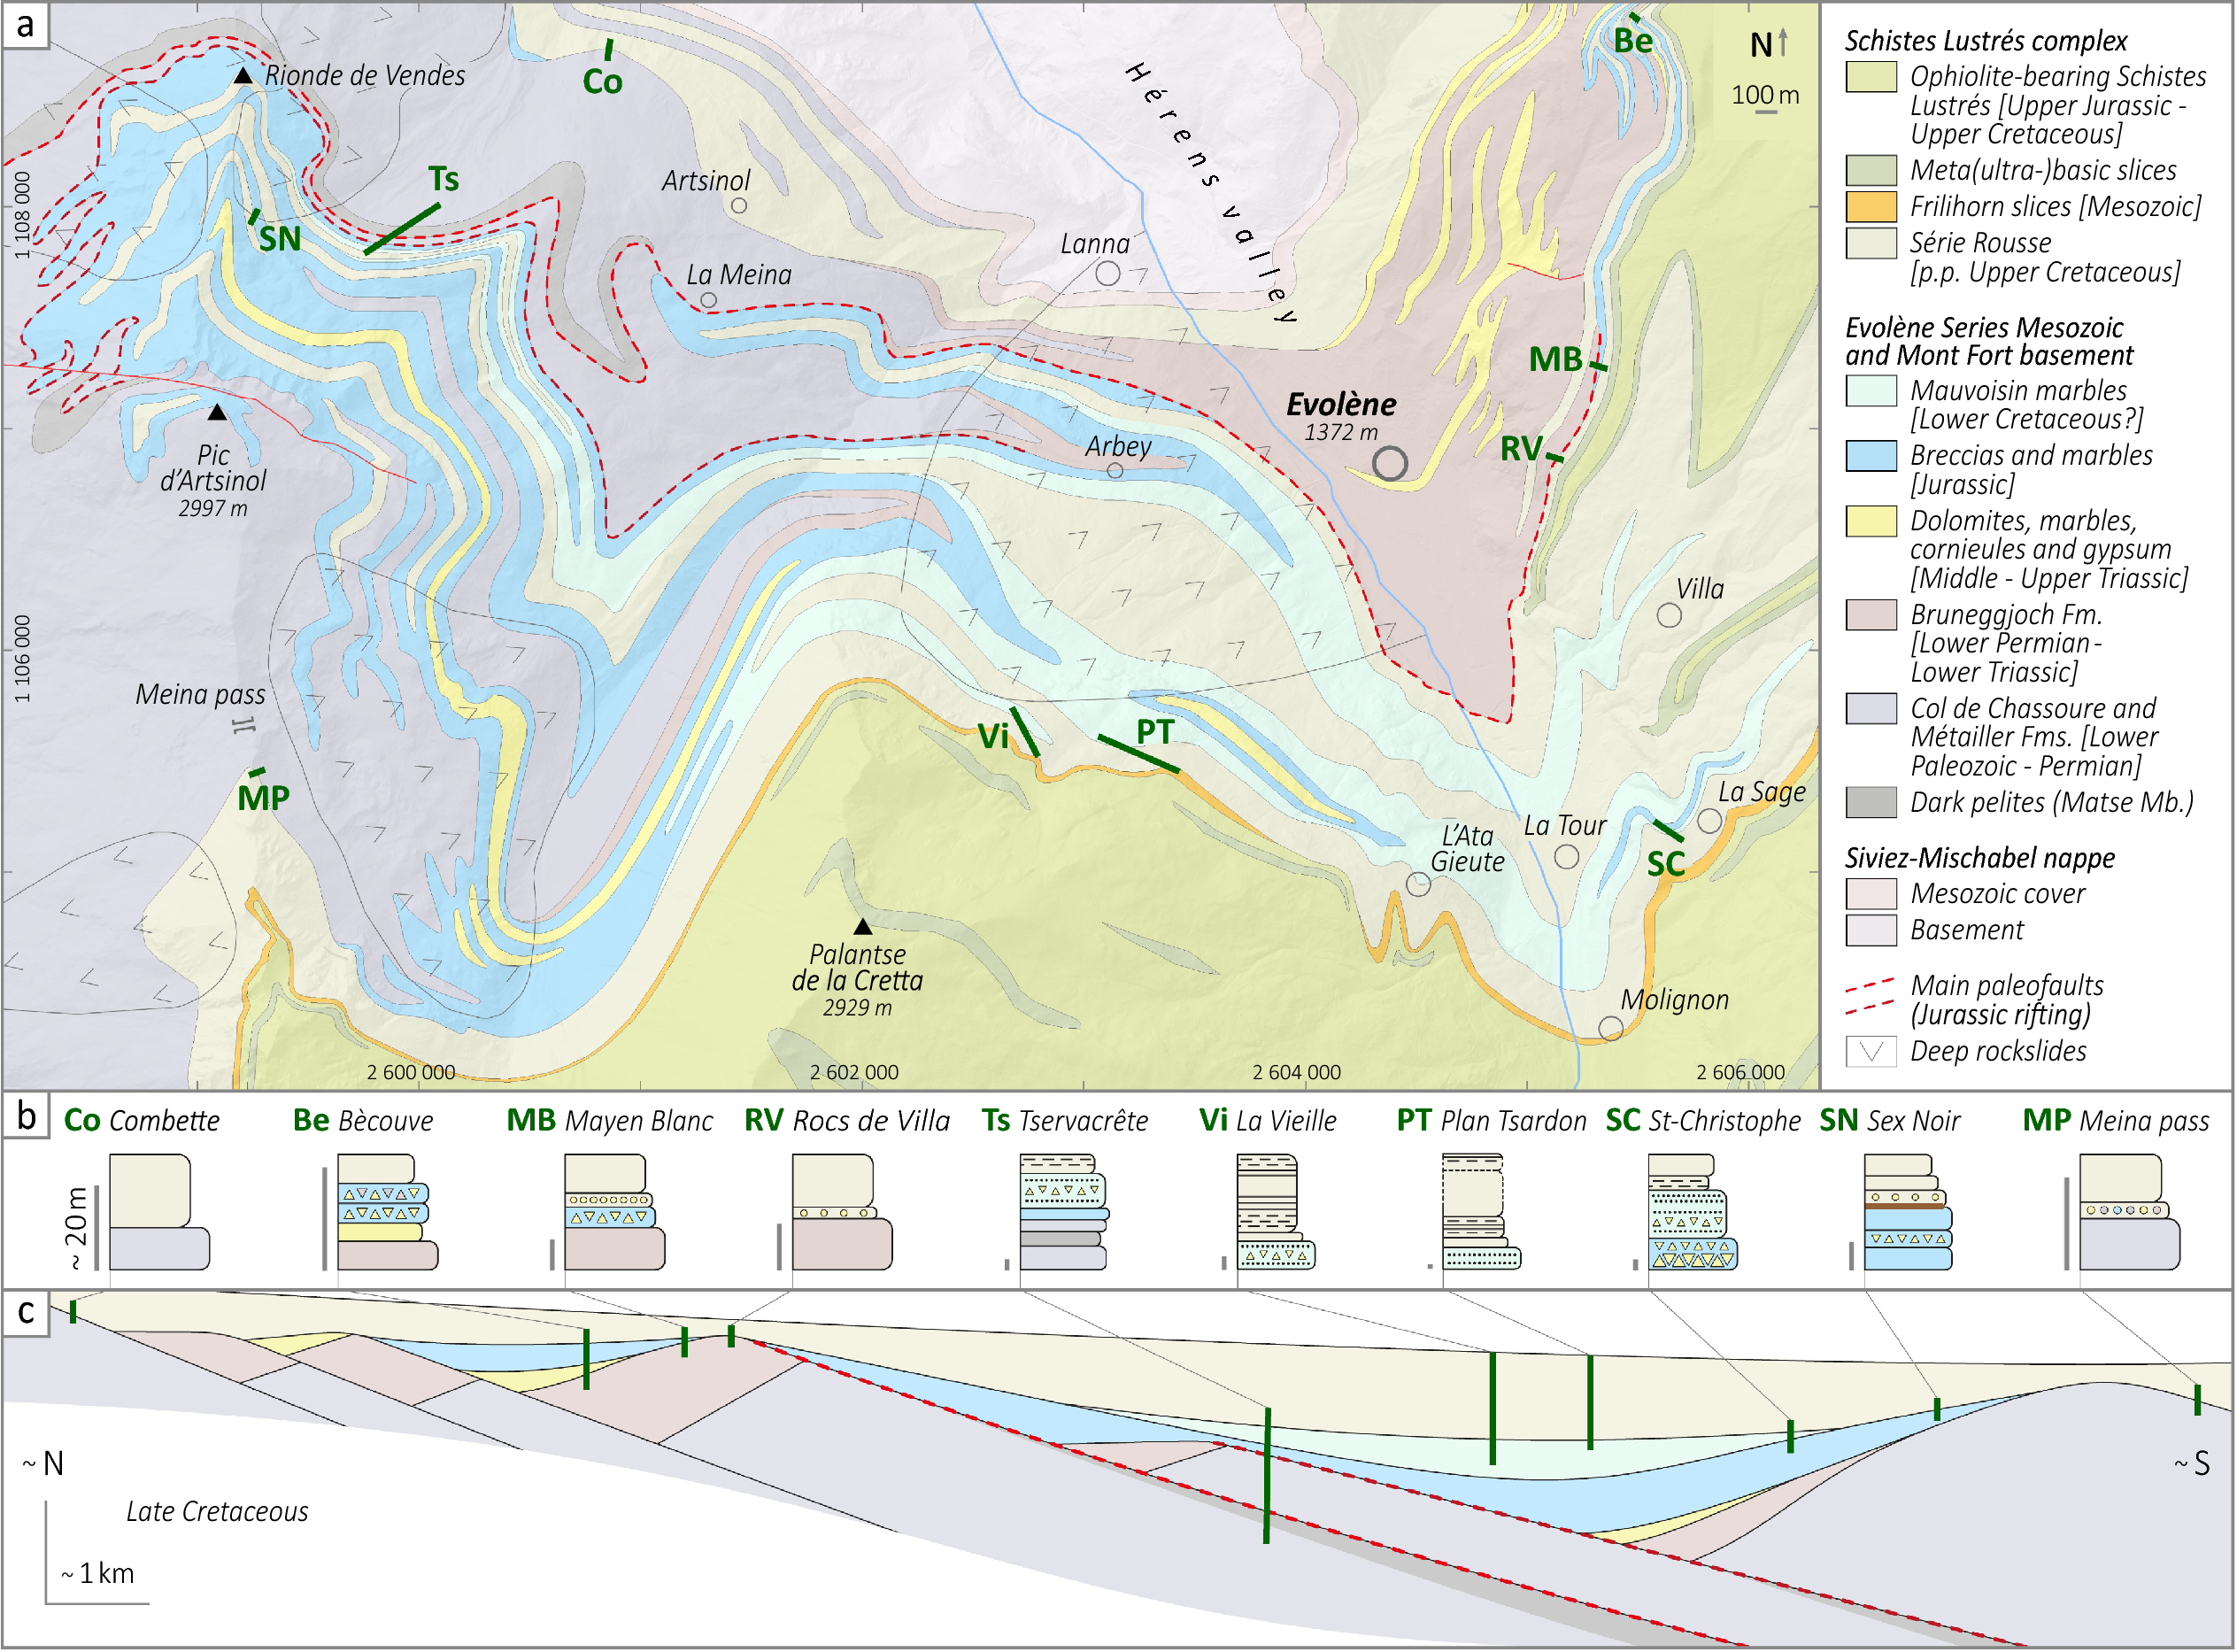The width and height of the screenshot is (2237, 1652).
Task: Click the Main paleofaults dashed red symbol
Action: tap(1870, 997)
